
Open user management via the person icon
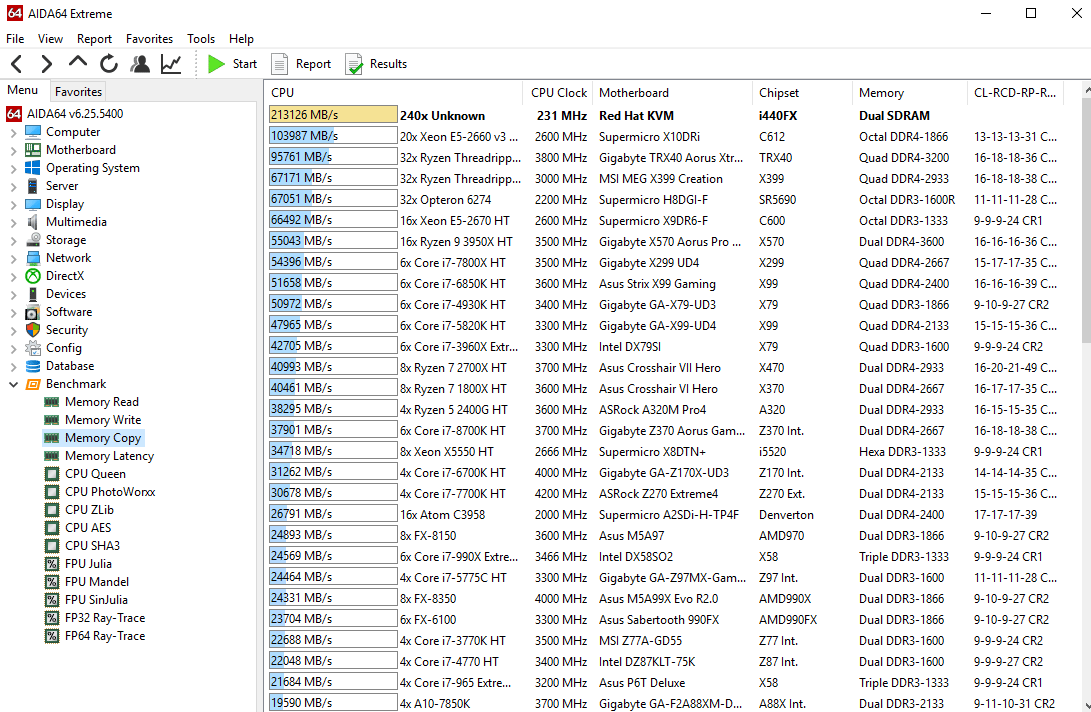tap(140, 64)
